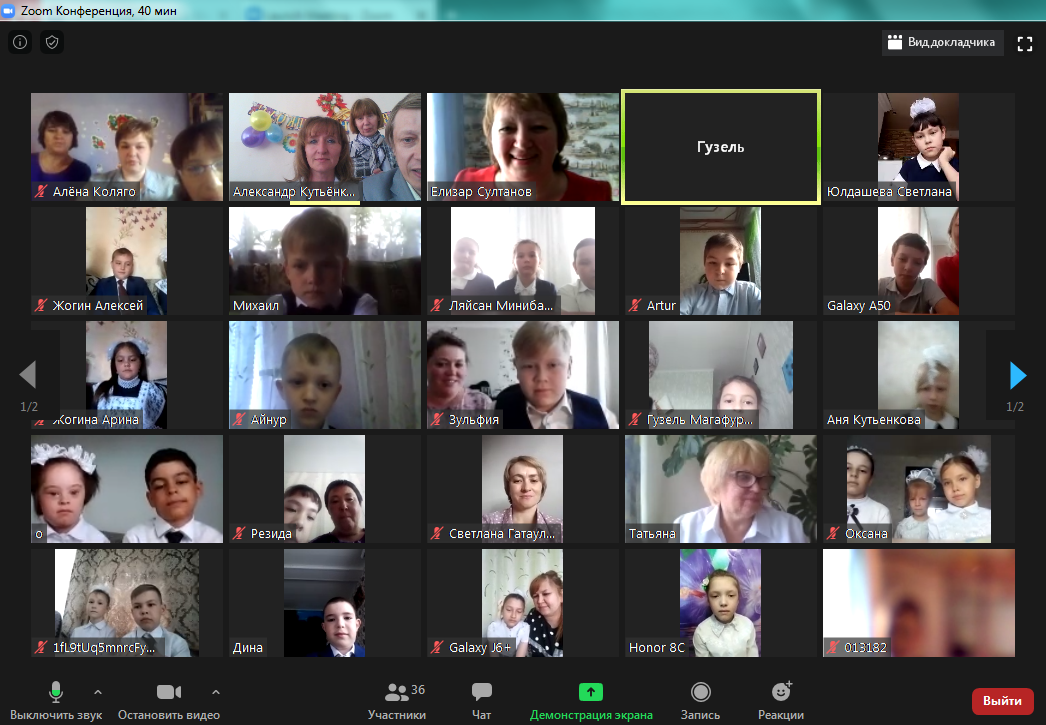Go to previous page of participants
This screenshot has width=1046, height=725.
coord(28,375)
